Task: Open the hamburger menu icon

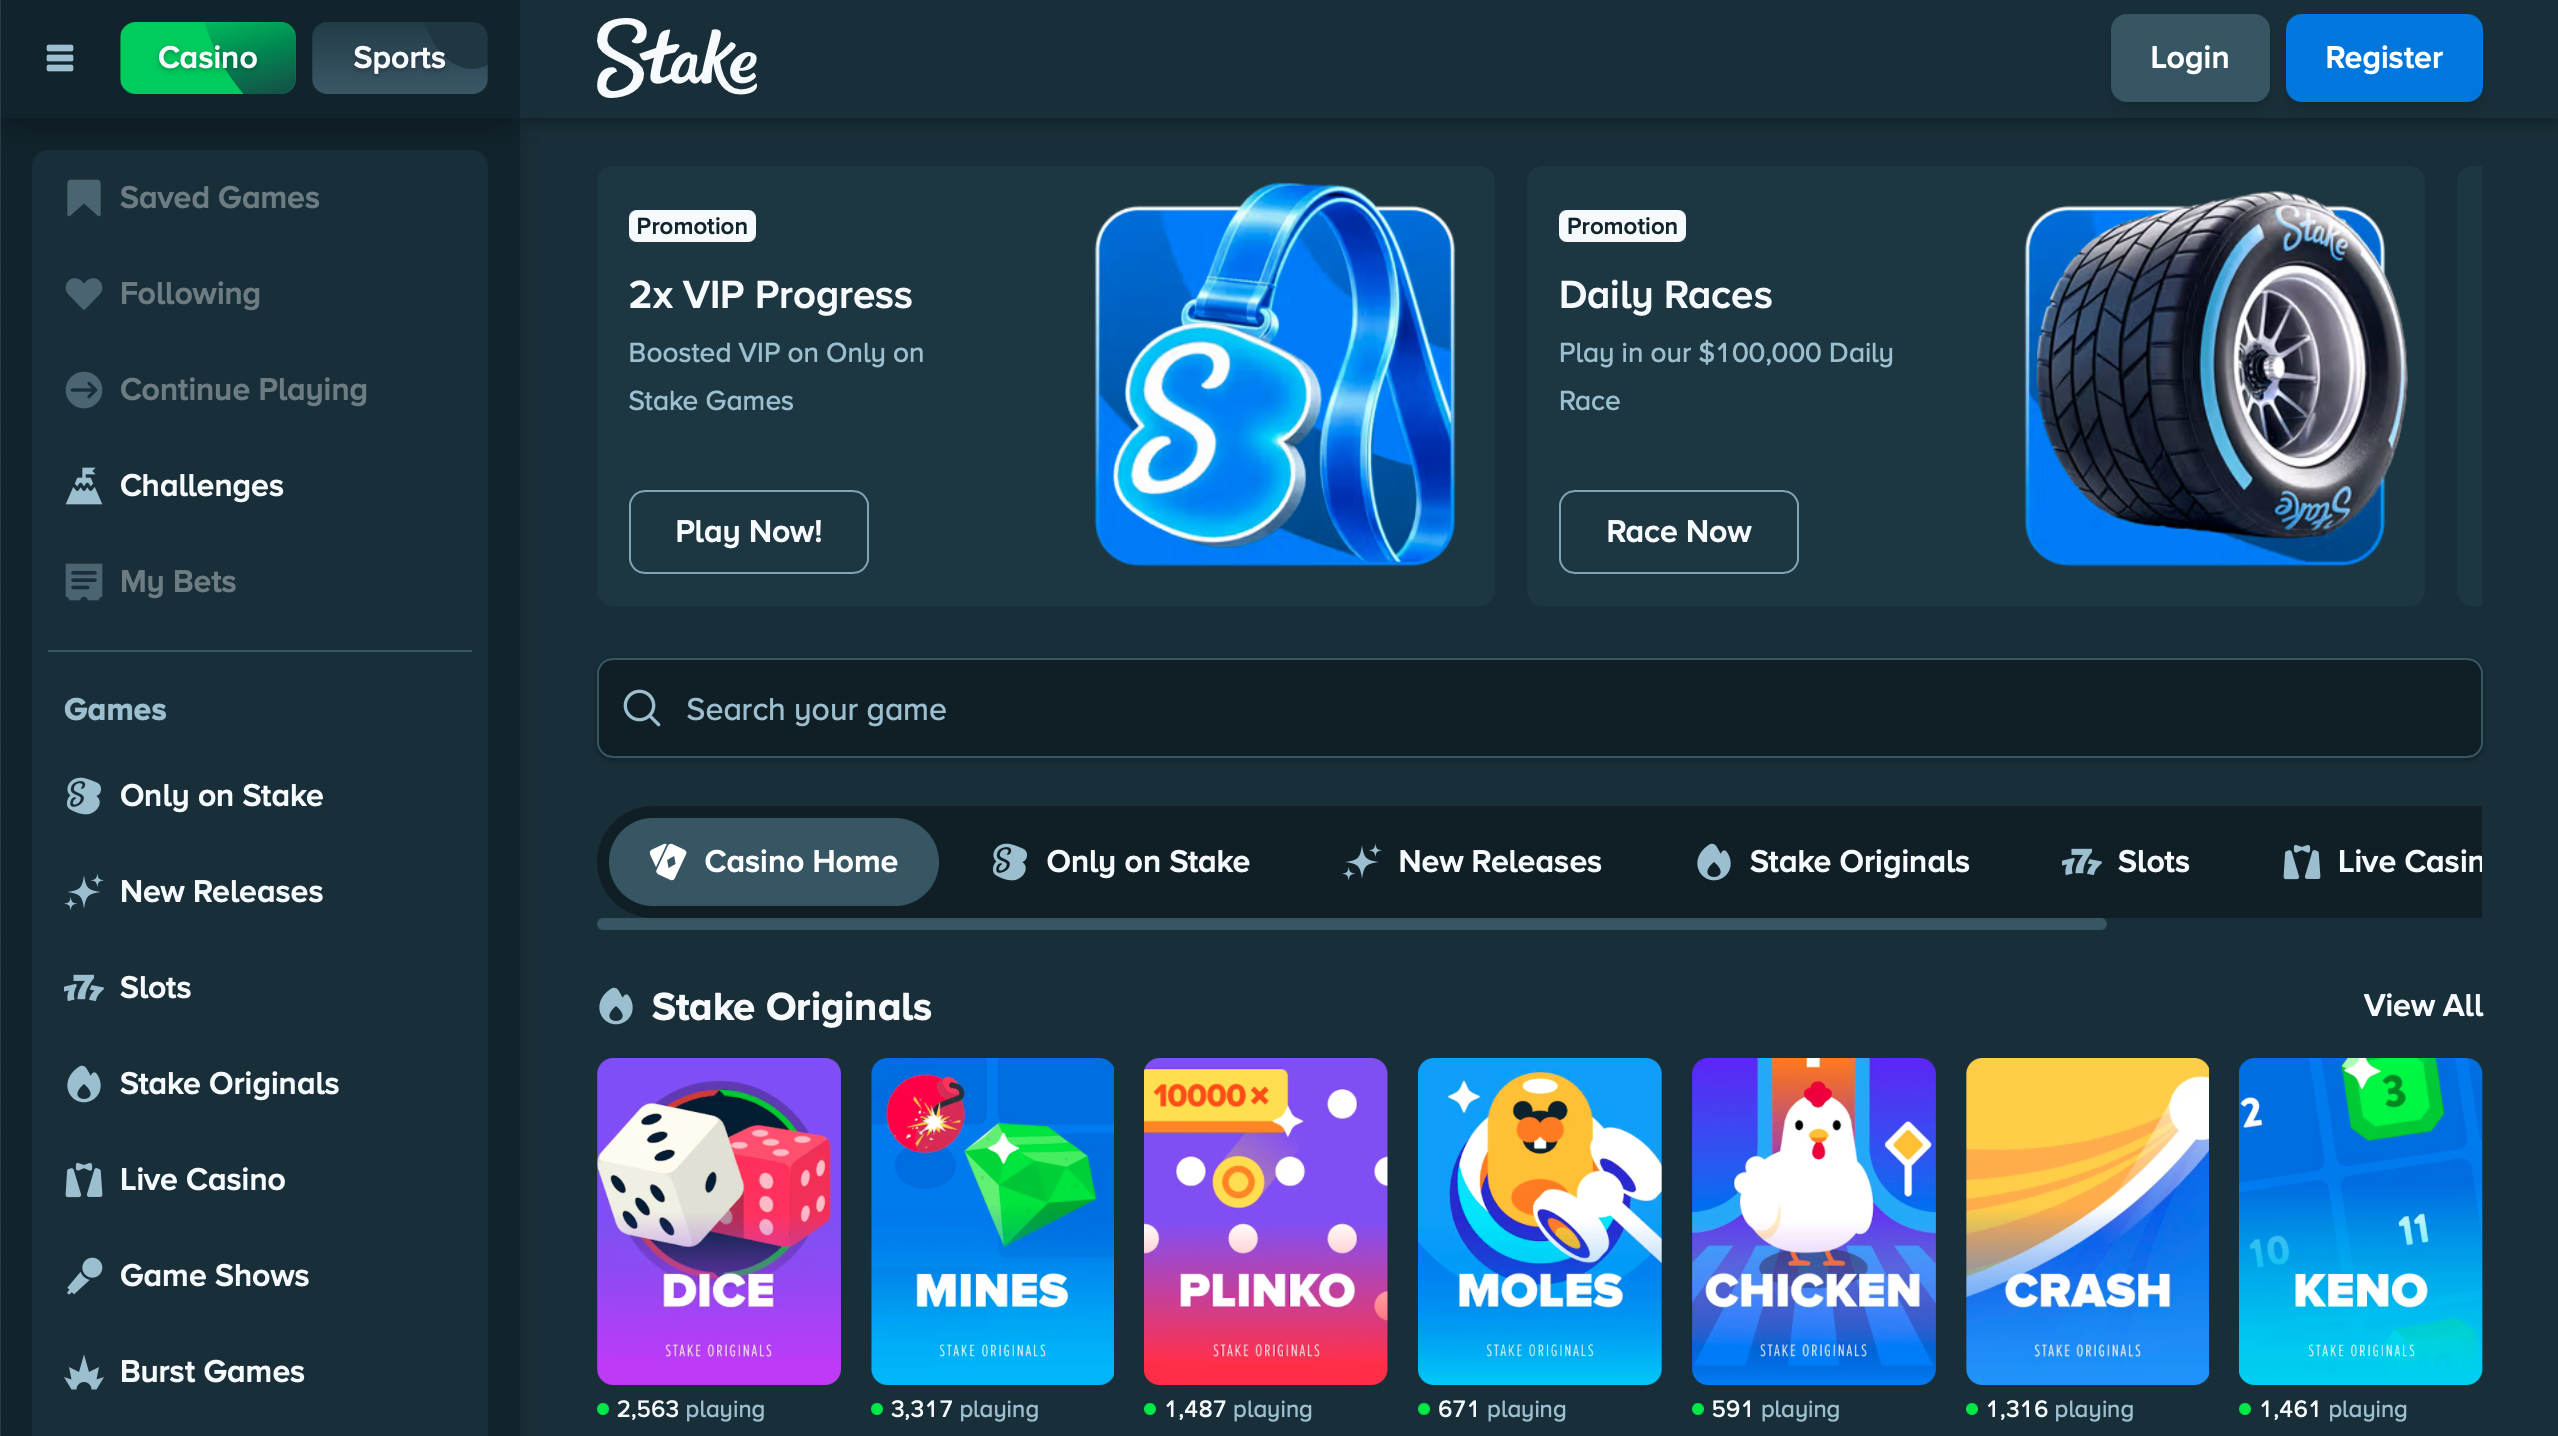Action: coord(60,58)
